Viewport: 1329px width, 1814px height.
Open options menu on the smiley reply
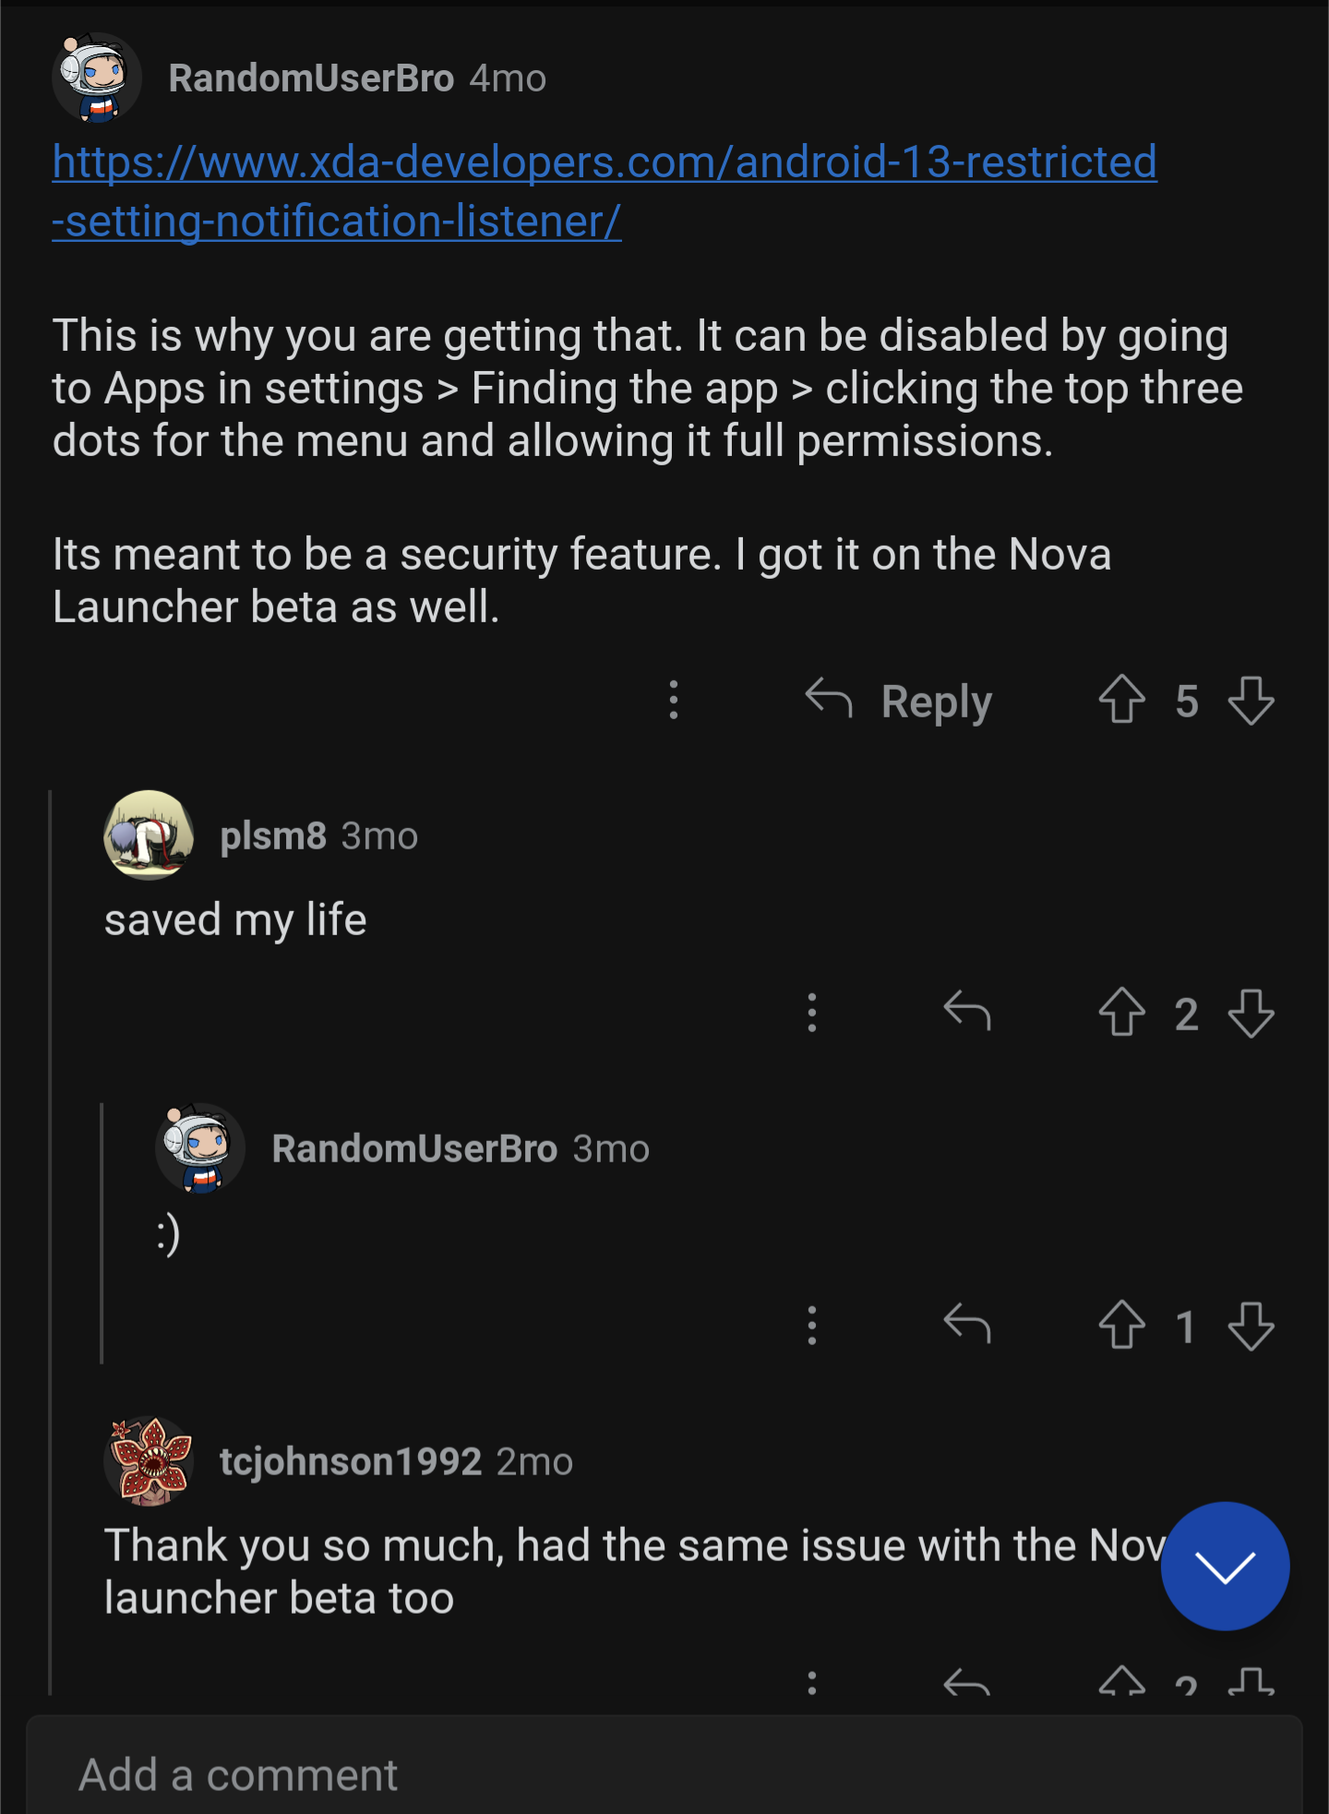point(812,1326)
